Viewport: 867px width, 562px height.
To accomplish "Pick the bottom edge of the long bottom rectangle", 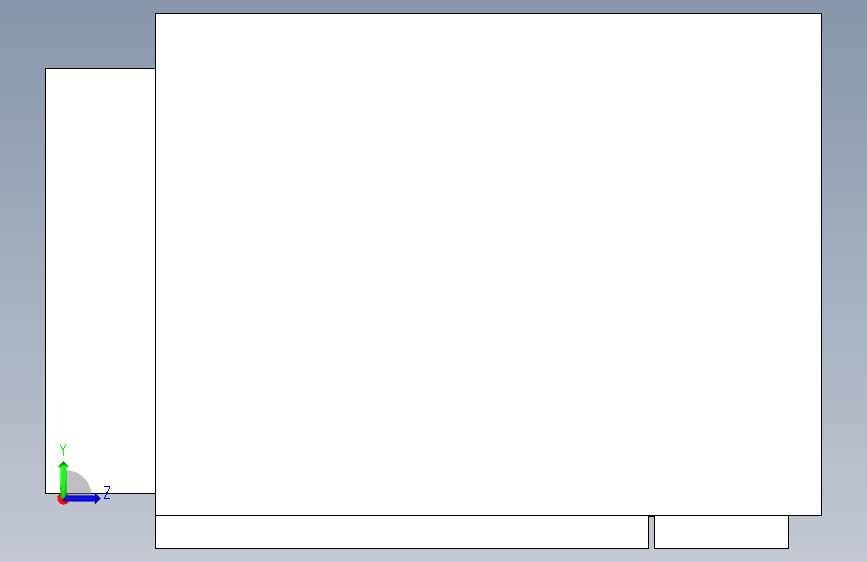I will pos(402,549).
